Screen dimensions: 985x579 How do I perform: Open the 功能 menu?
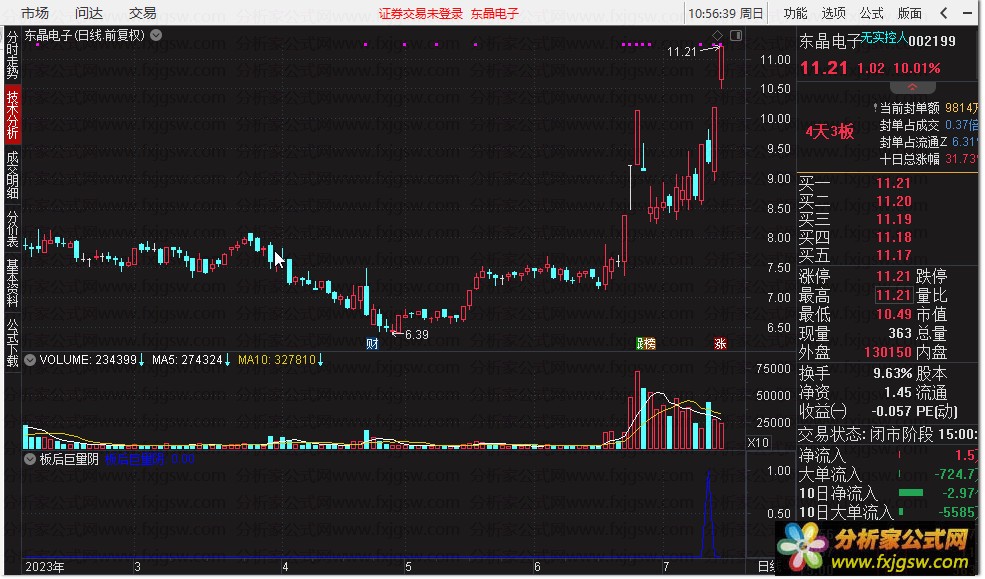click(x=795, y=13)
